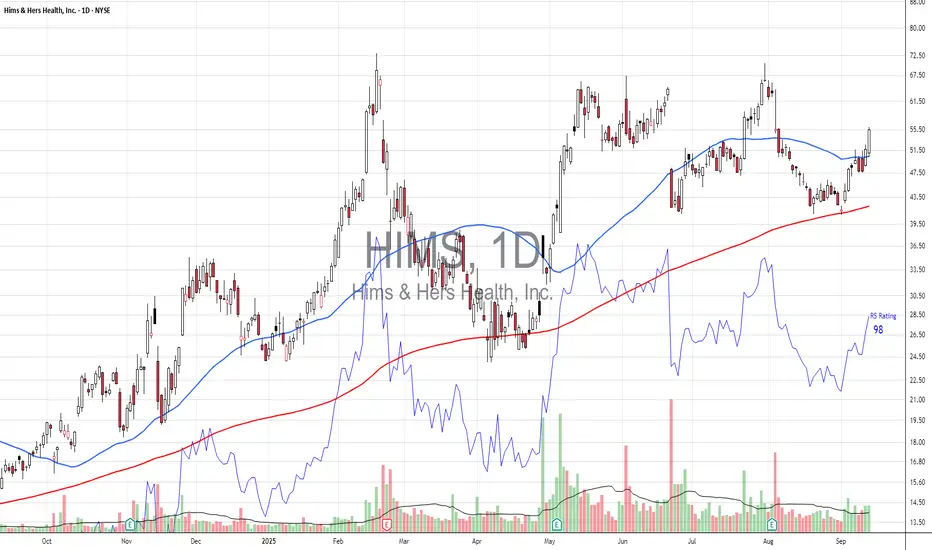Click the 72.50 price axis label
Viewport: 932px width, 550px height.
coord(917,56)
